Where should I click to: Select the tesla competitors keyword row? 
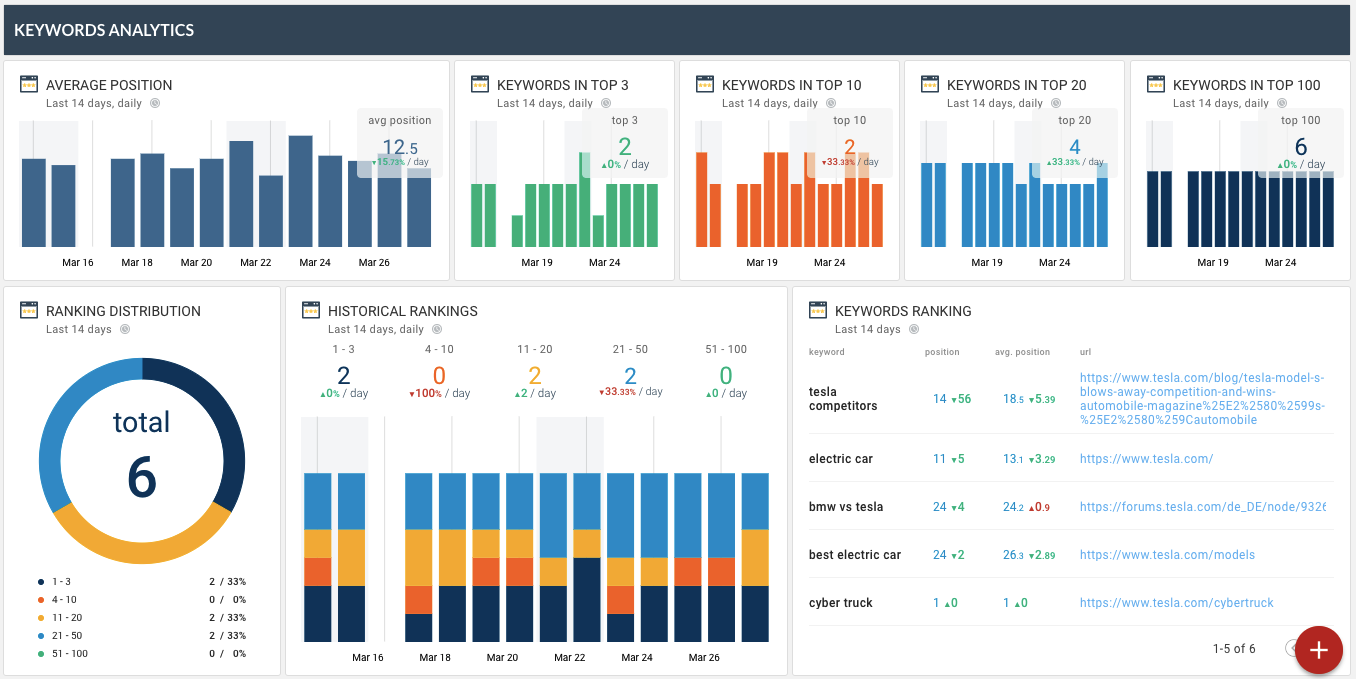[1071, 399]
